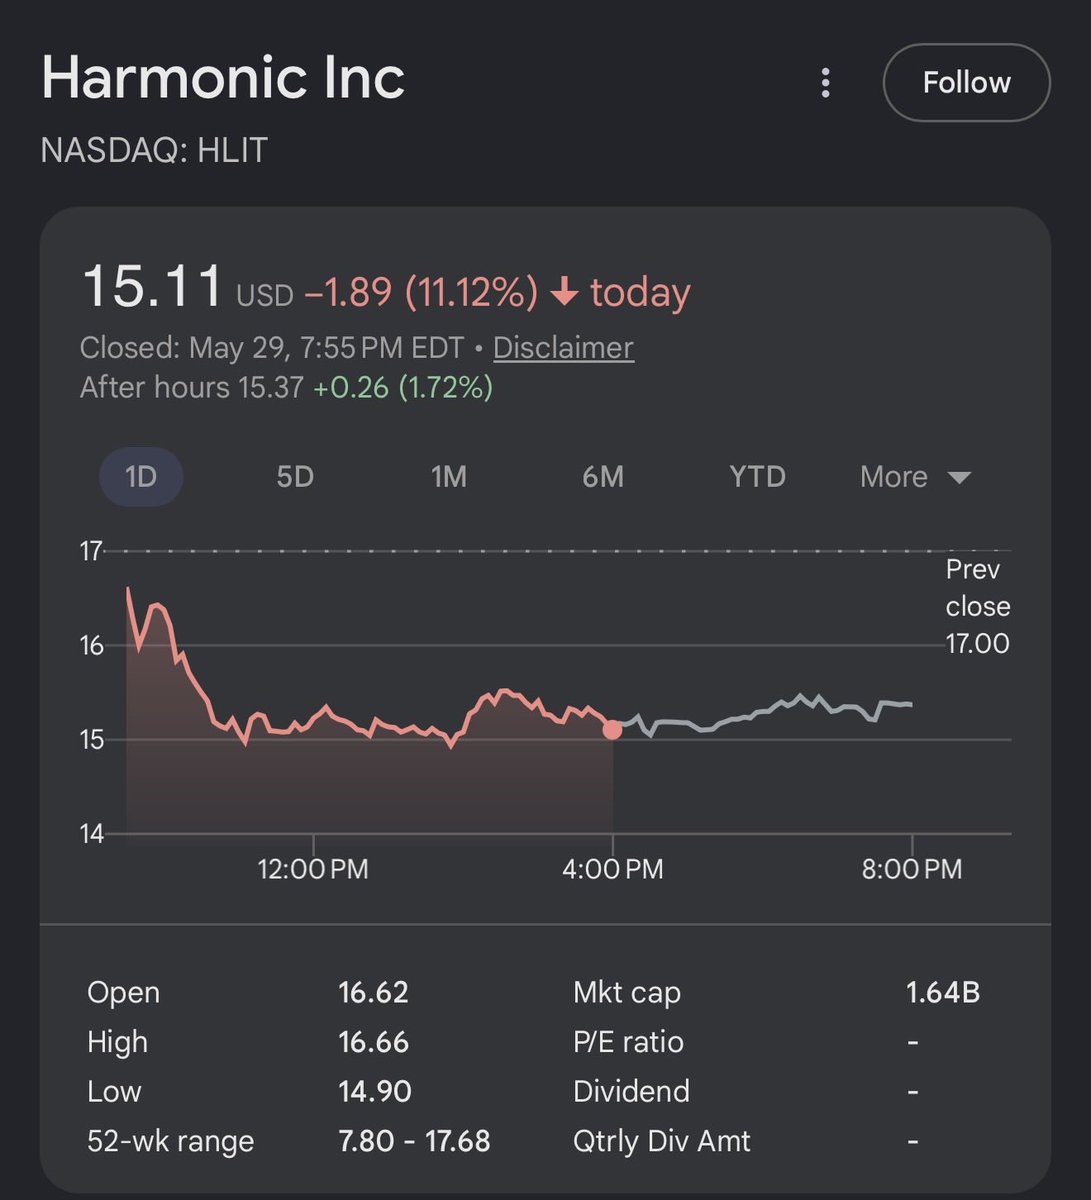Switch to the 5D chart range
Image resolution: width=1091 pixels, height=1200 pixels.
295,477
